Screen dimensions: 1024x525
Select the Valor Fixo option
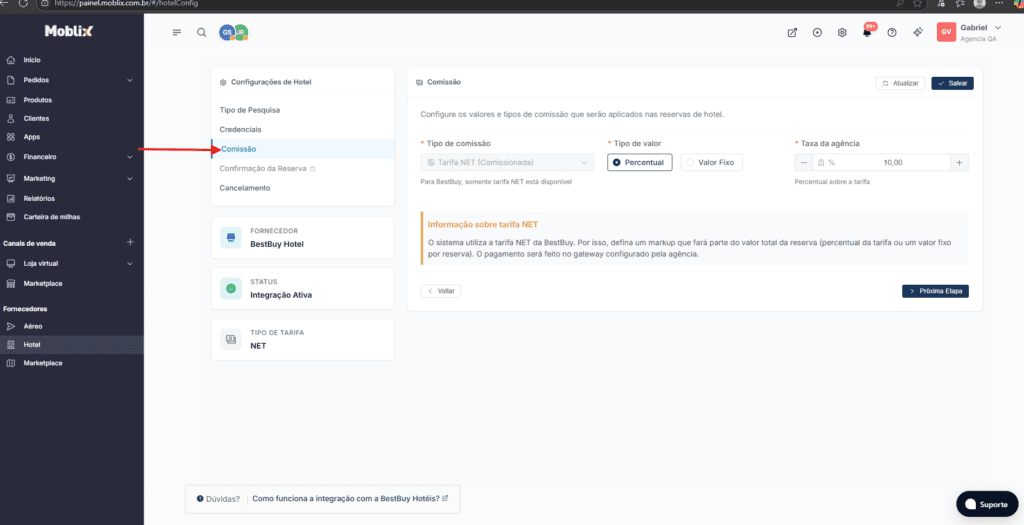[712, 162]
